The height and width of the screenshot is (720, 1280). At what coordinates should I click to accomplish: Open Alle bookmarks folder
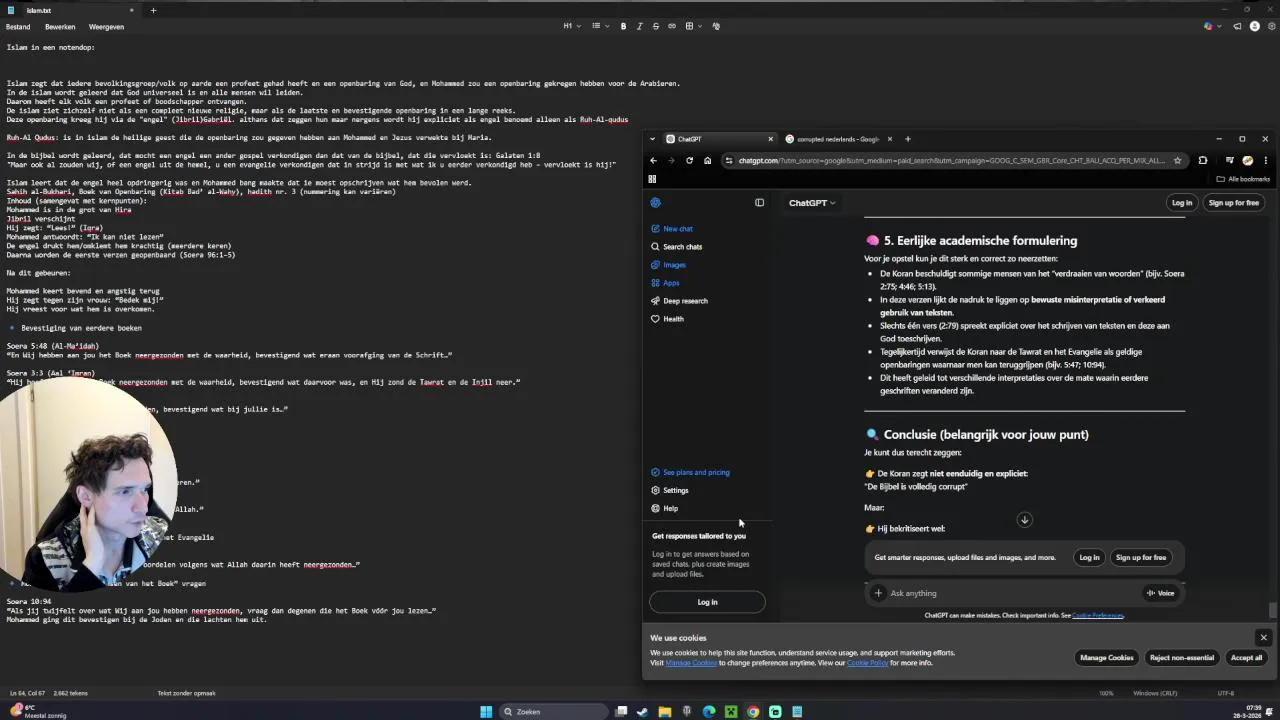(1243, 179)
